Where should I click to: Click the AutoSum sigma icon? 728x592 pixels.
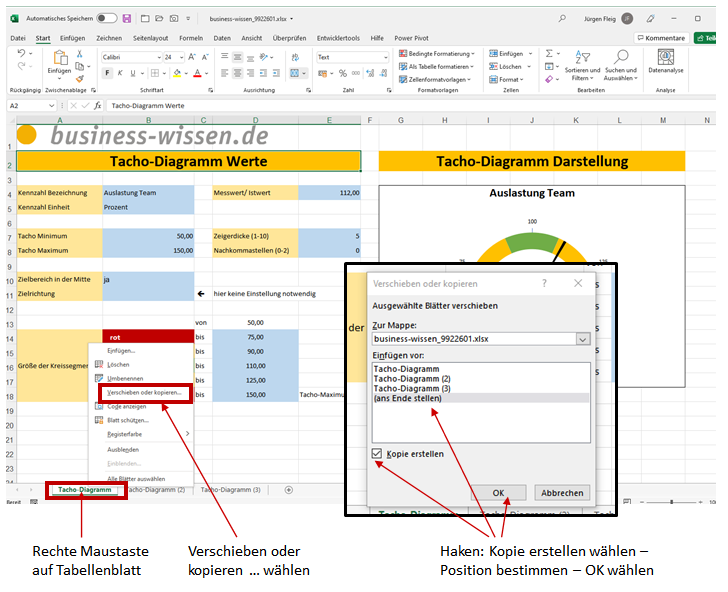pos(549,53)
